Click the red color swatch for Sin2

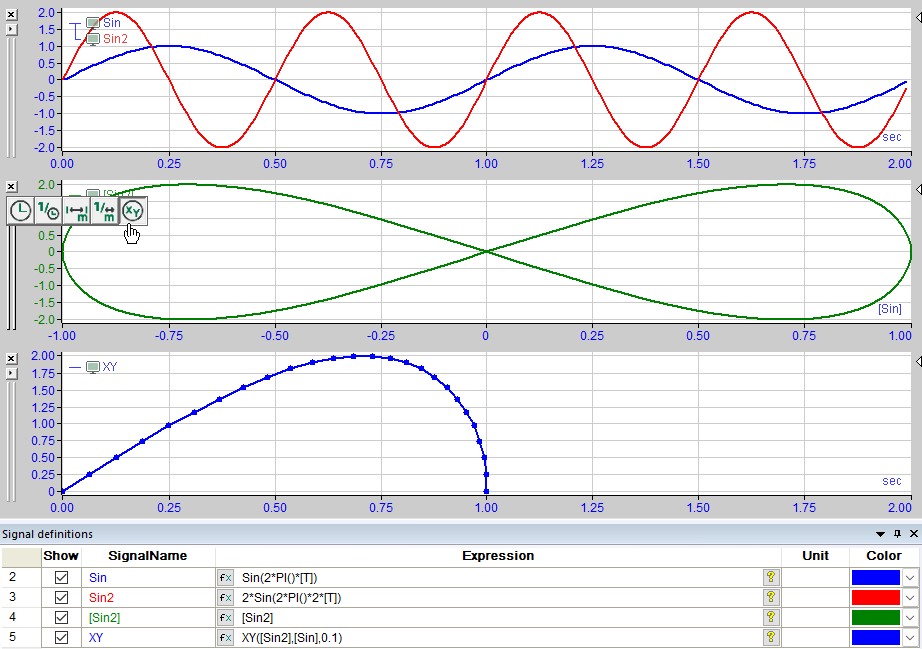coord(876,598)
